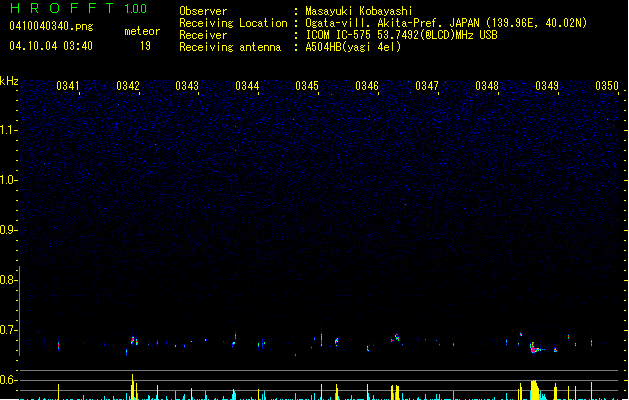Click the 0344 time marker
This screenshot has width=629, height=400.
click(247, 86)
